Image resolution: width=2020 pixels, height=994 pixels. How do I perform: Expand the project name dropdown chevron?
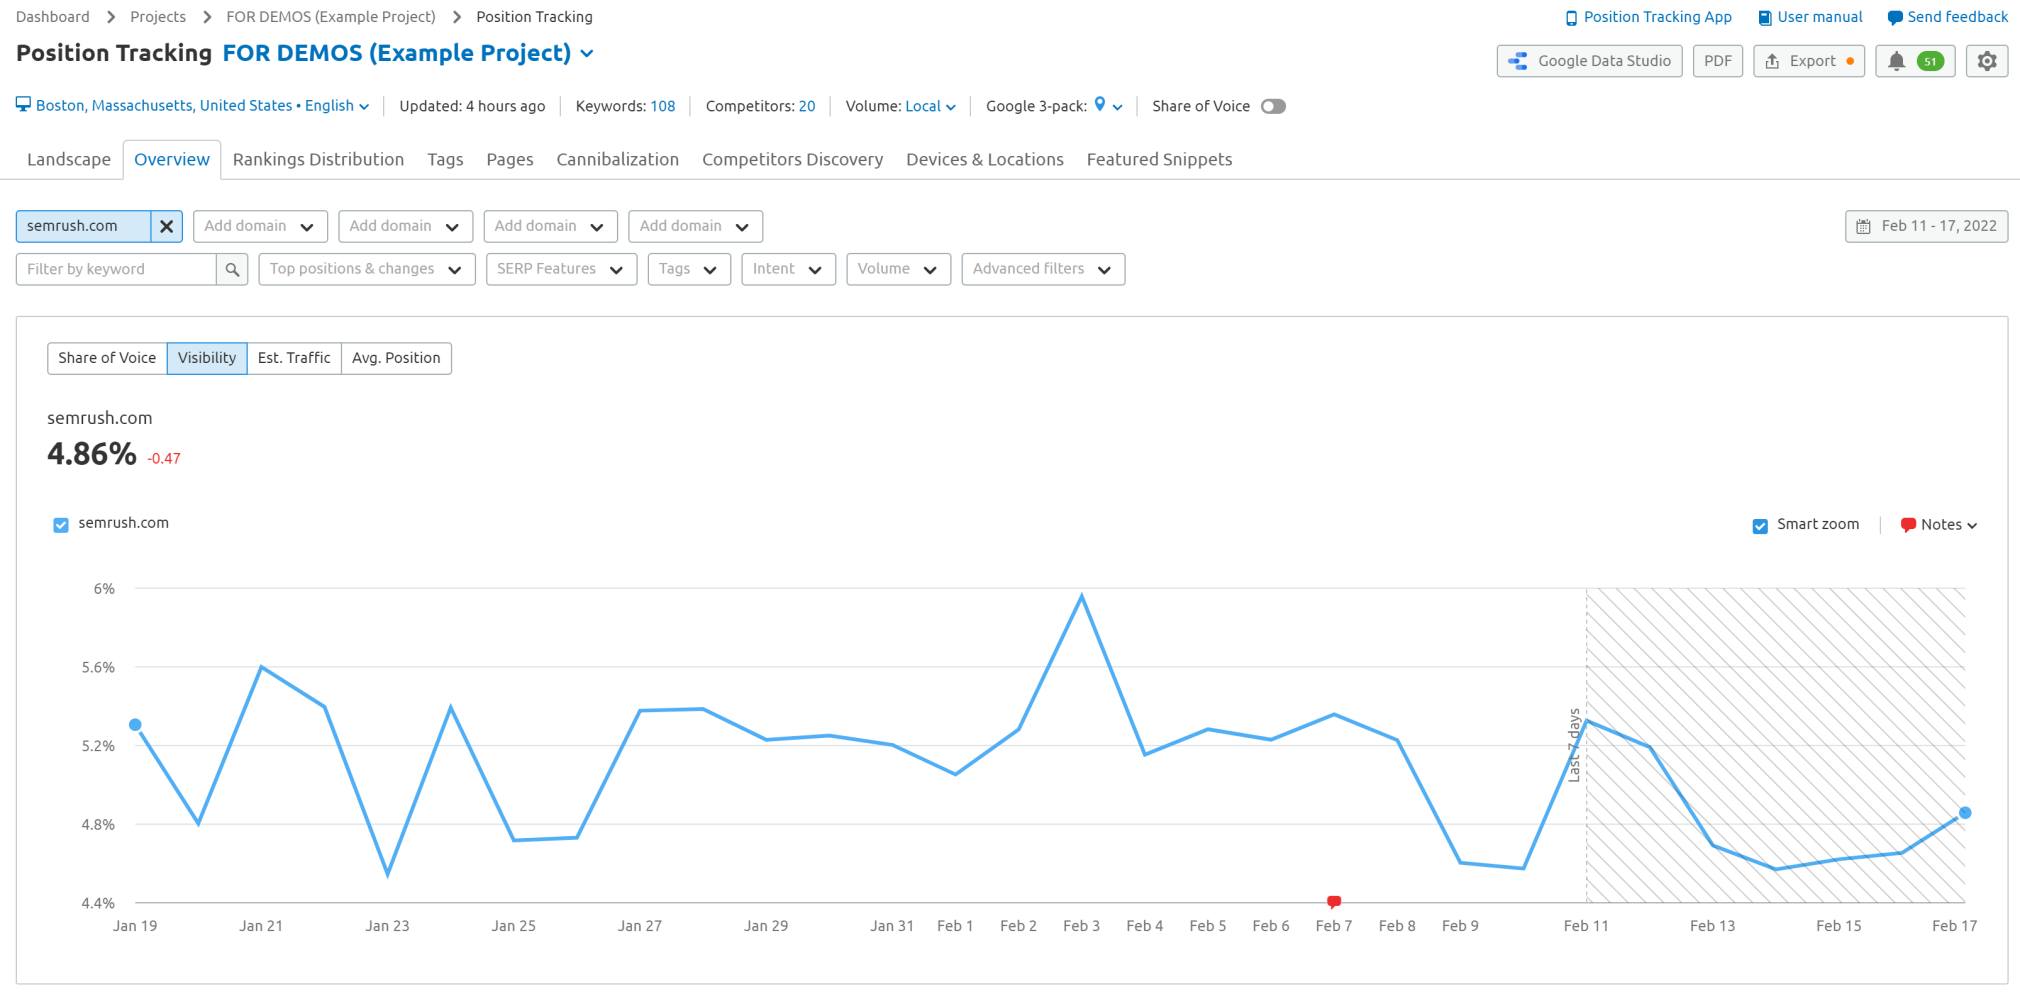587,54
